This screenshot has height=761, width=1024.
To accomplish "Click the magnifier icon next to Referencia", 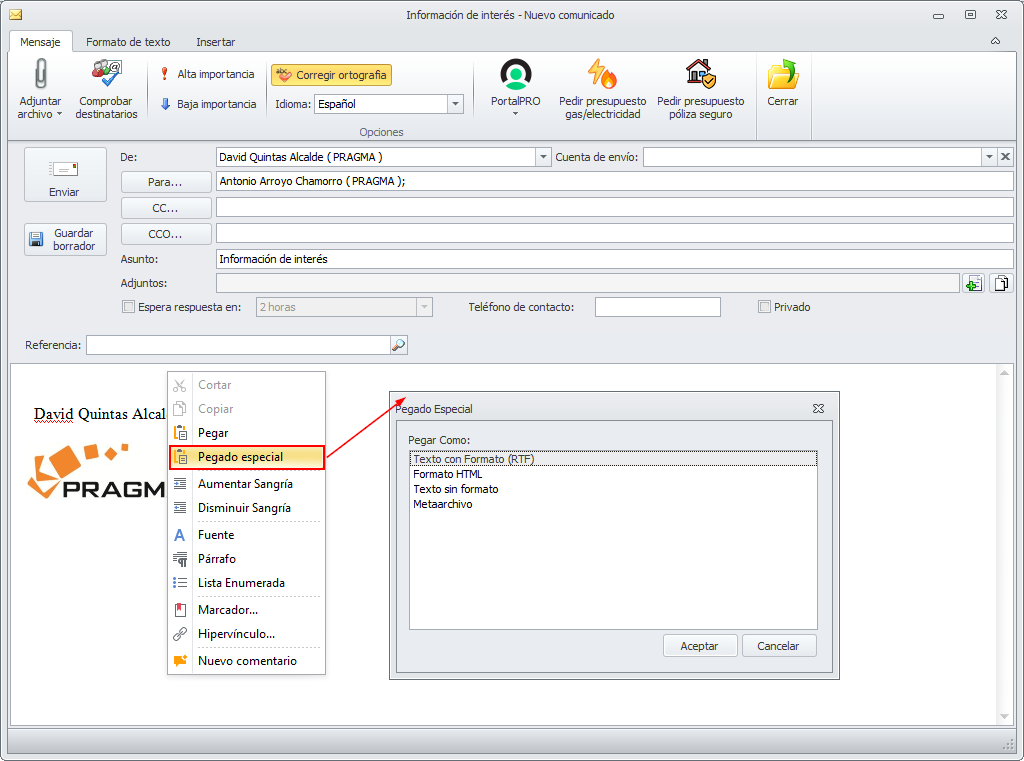I will coord(398,345).
